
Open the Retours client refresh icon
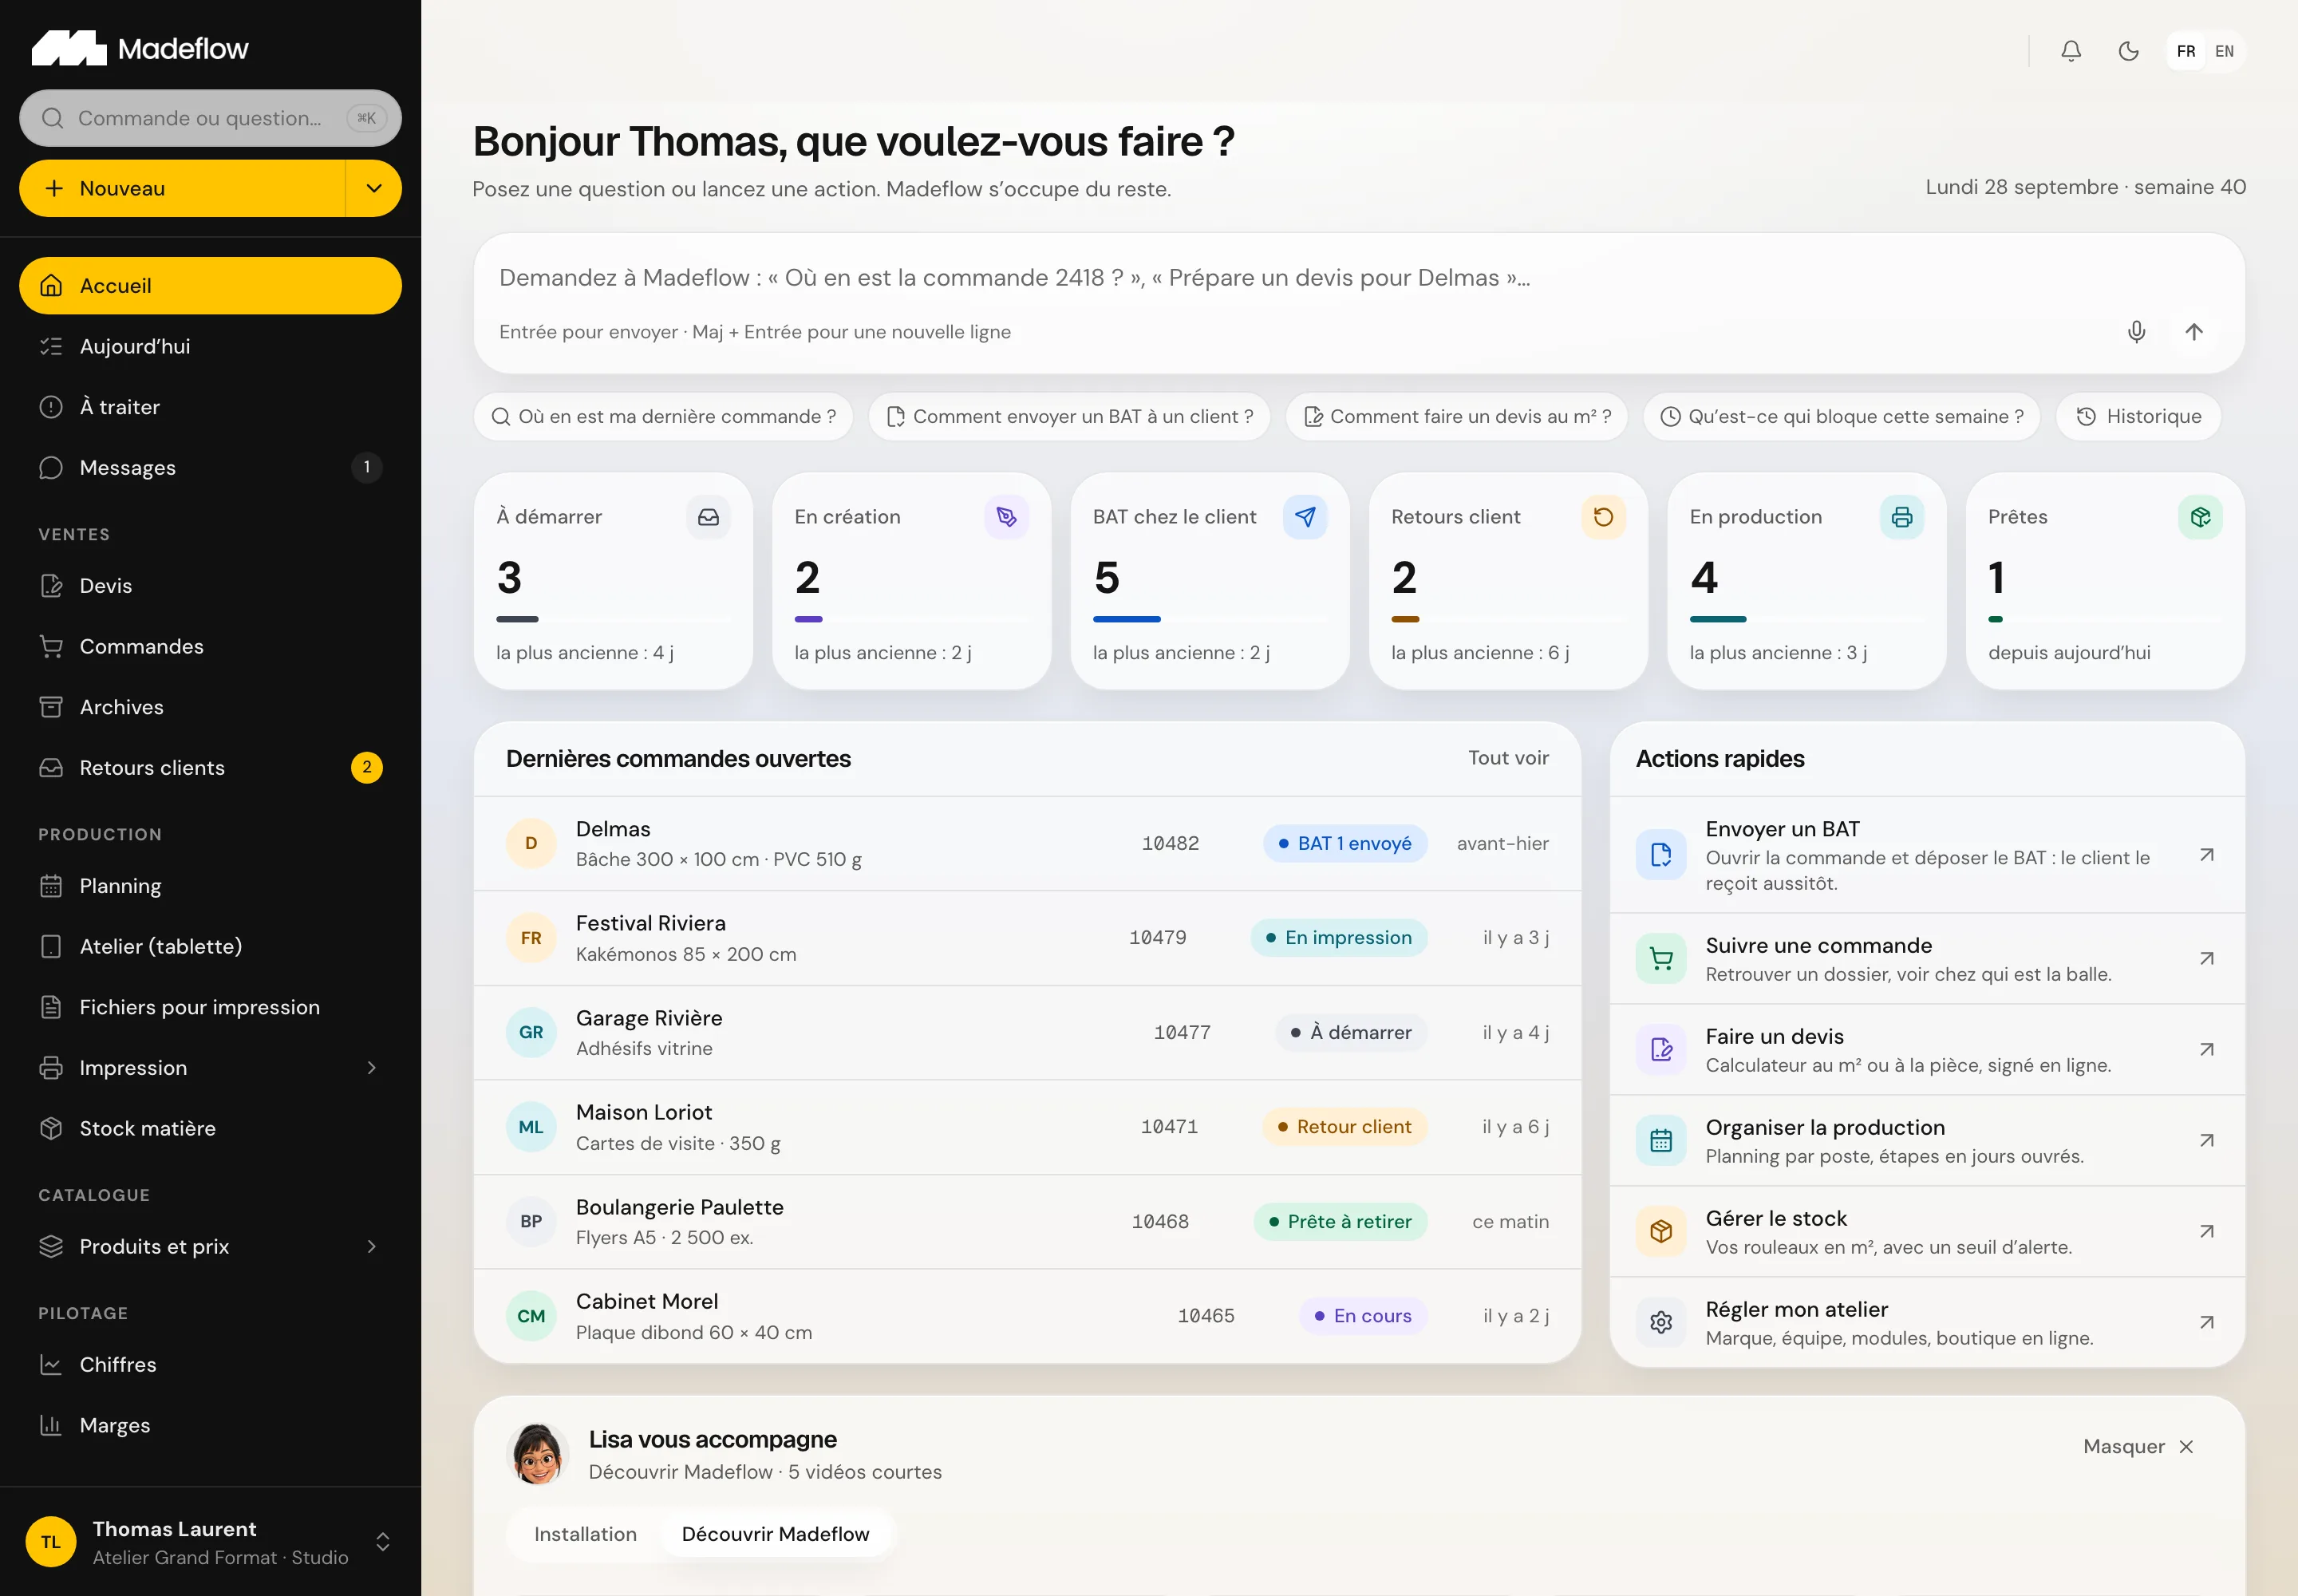[x=1603, y=517]
